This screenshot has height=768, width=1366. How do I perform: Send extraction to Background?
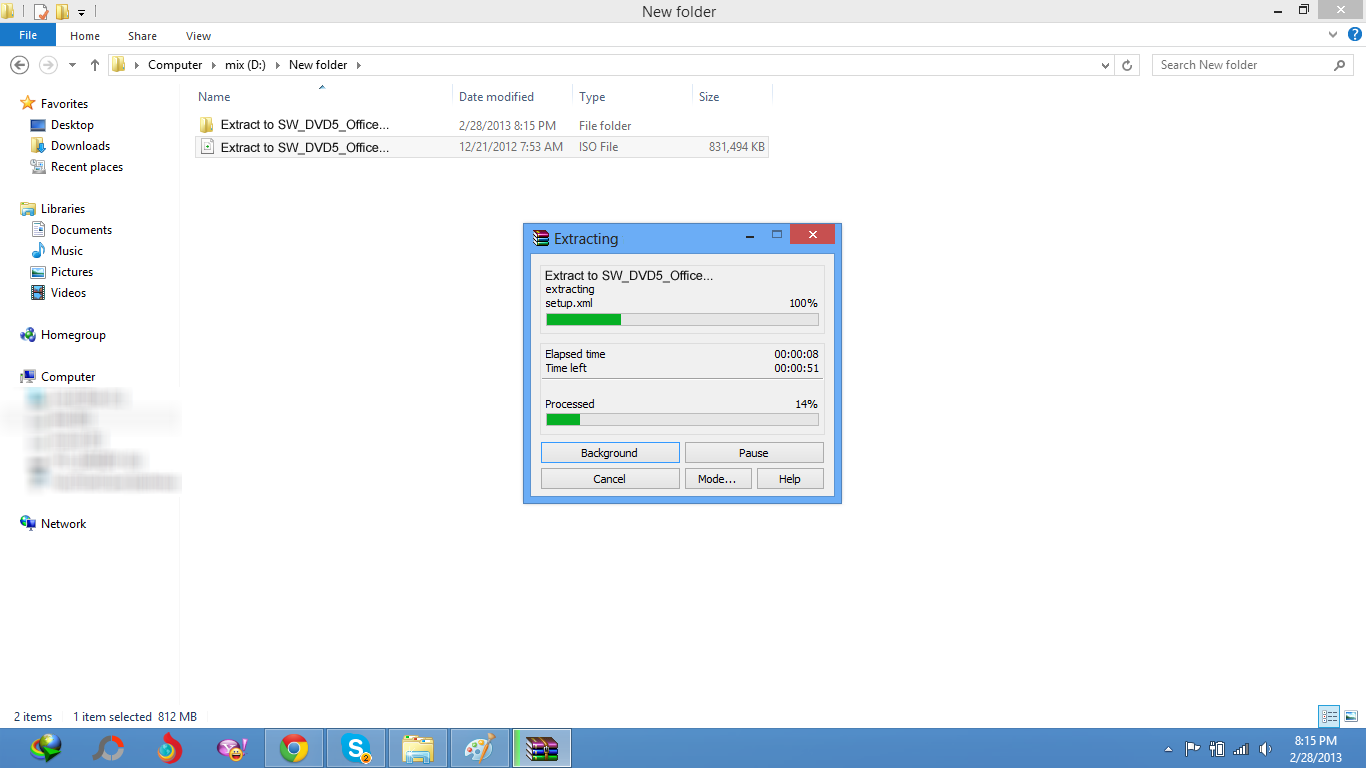click(x=609, y=453)
